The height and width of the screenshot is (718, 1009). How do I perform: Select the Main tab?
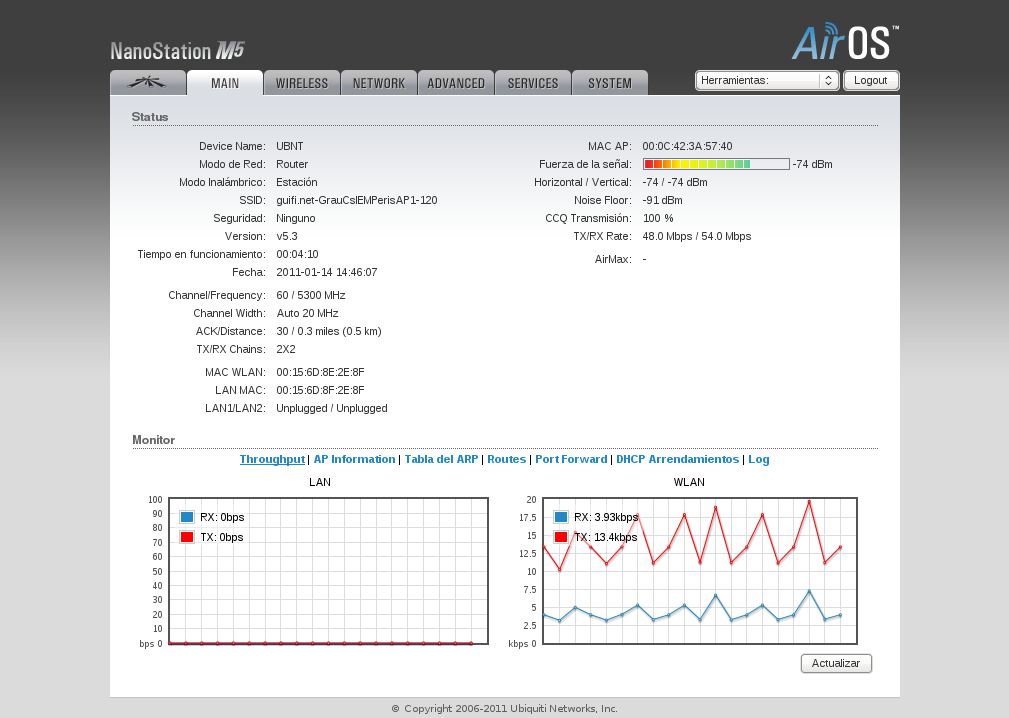pyautogui.click(x=225, y=83)
